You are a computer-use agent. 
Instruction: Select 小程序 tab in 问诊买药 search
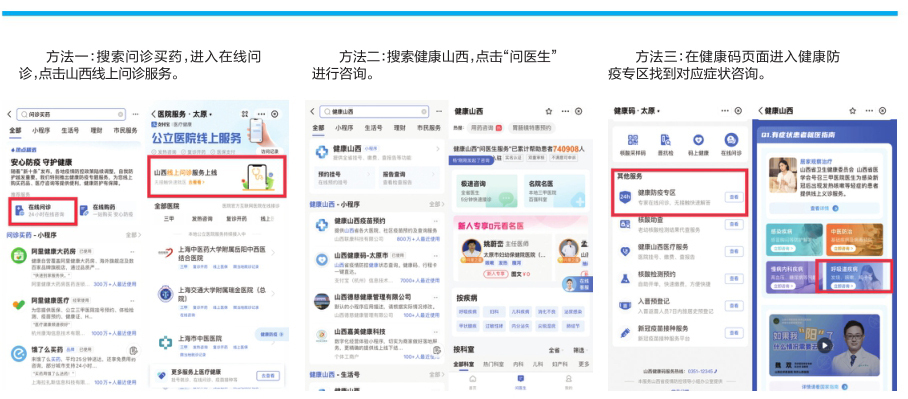[x=41, y=130]
